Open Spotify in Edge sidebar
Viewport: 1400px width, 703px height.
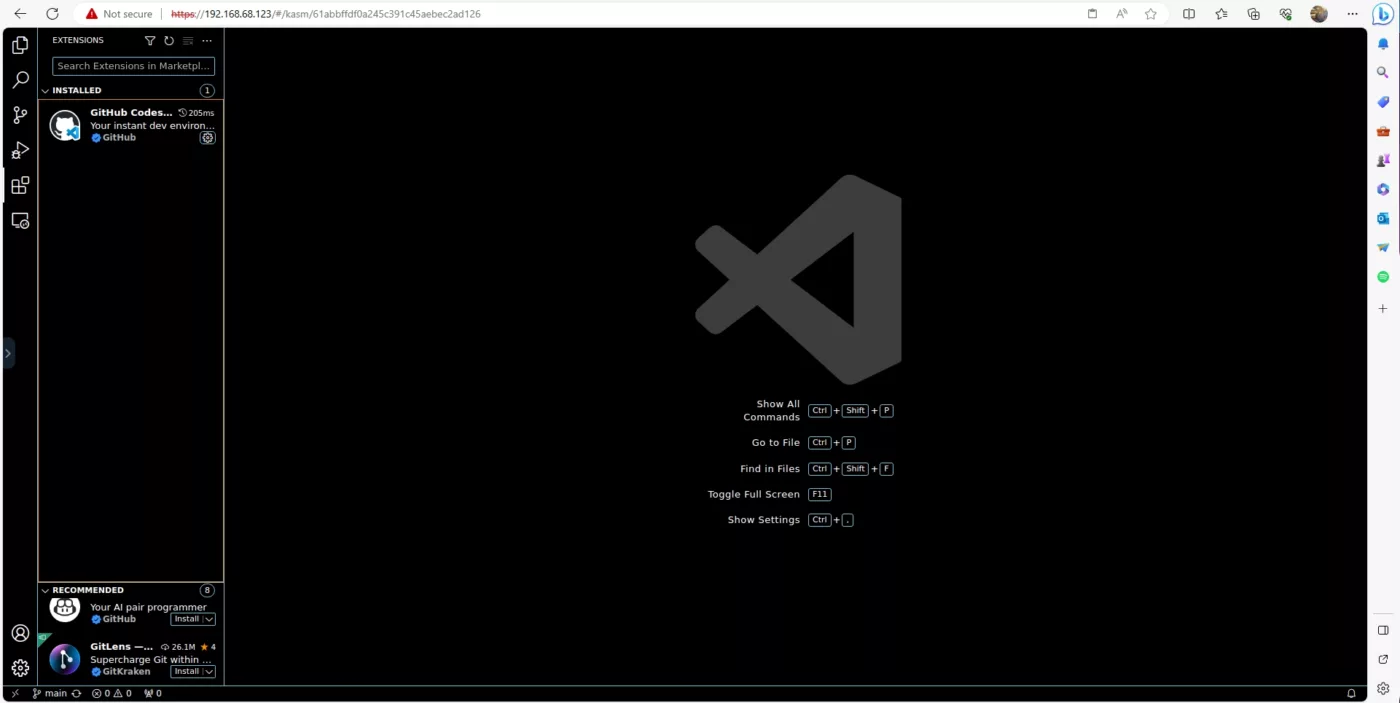coord(1383,276)
